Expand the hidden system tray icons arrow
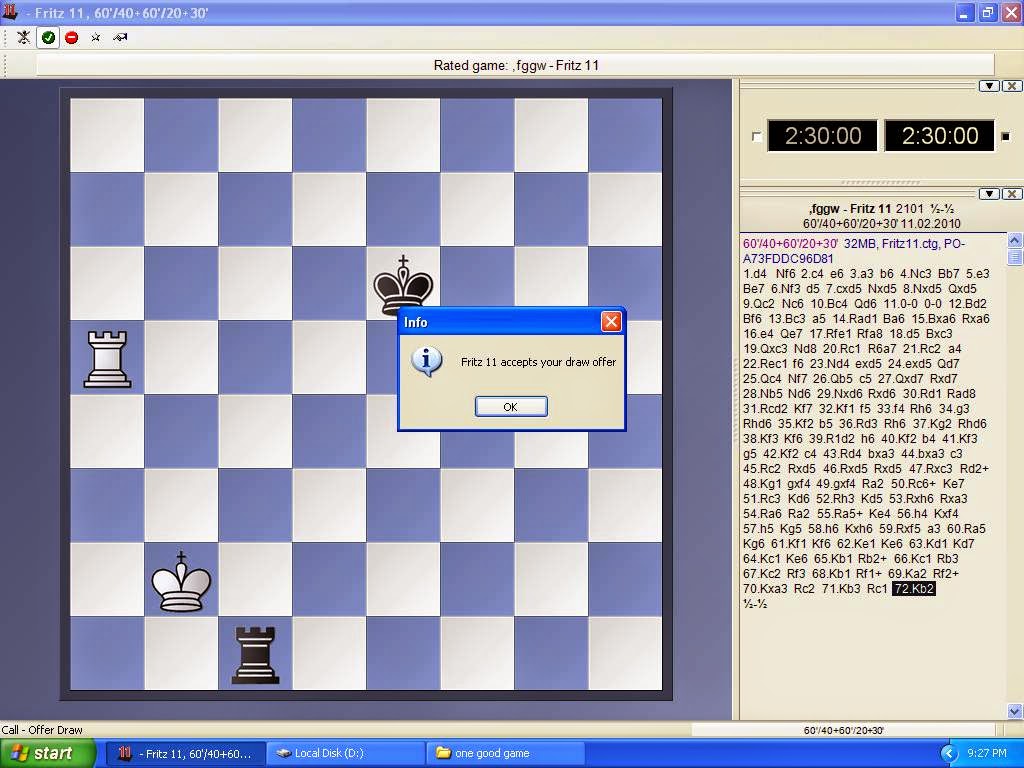 [x=949, y=754]
